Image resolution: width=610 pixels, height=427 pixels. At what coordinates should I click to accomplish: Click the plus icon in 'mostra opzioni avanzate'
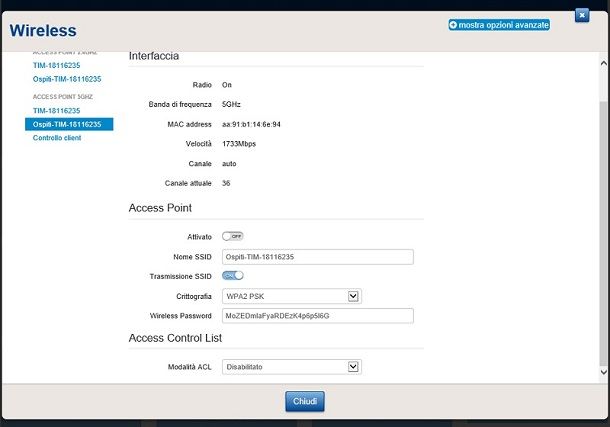[453, 25]
